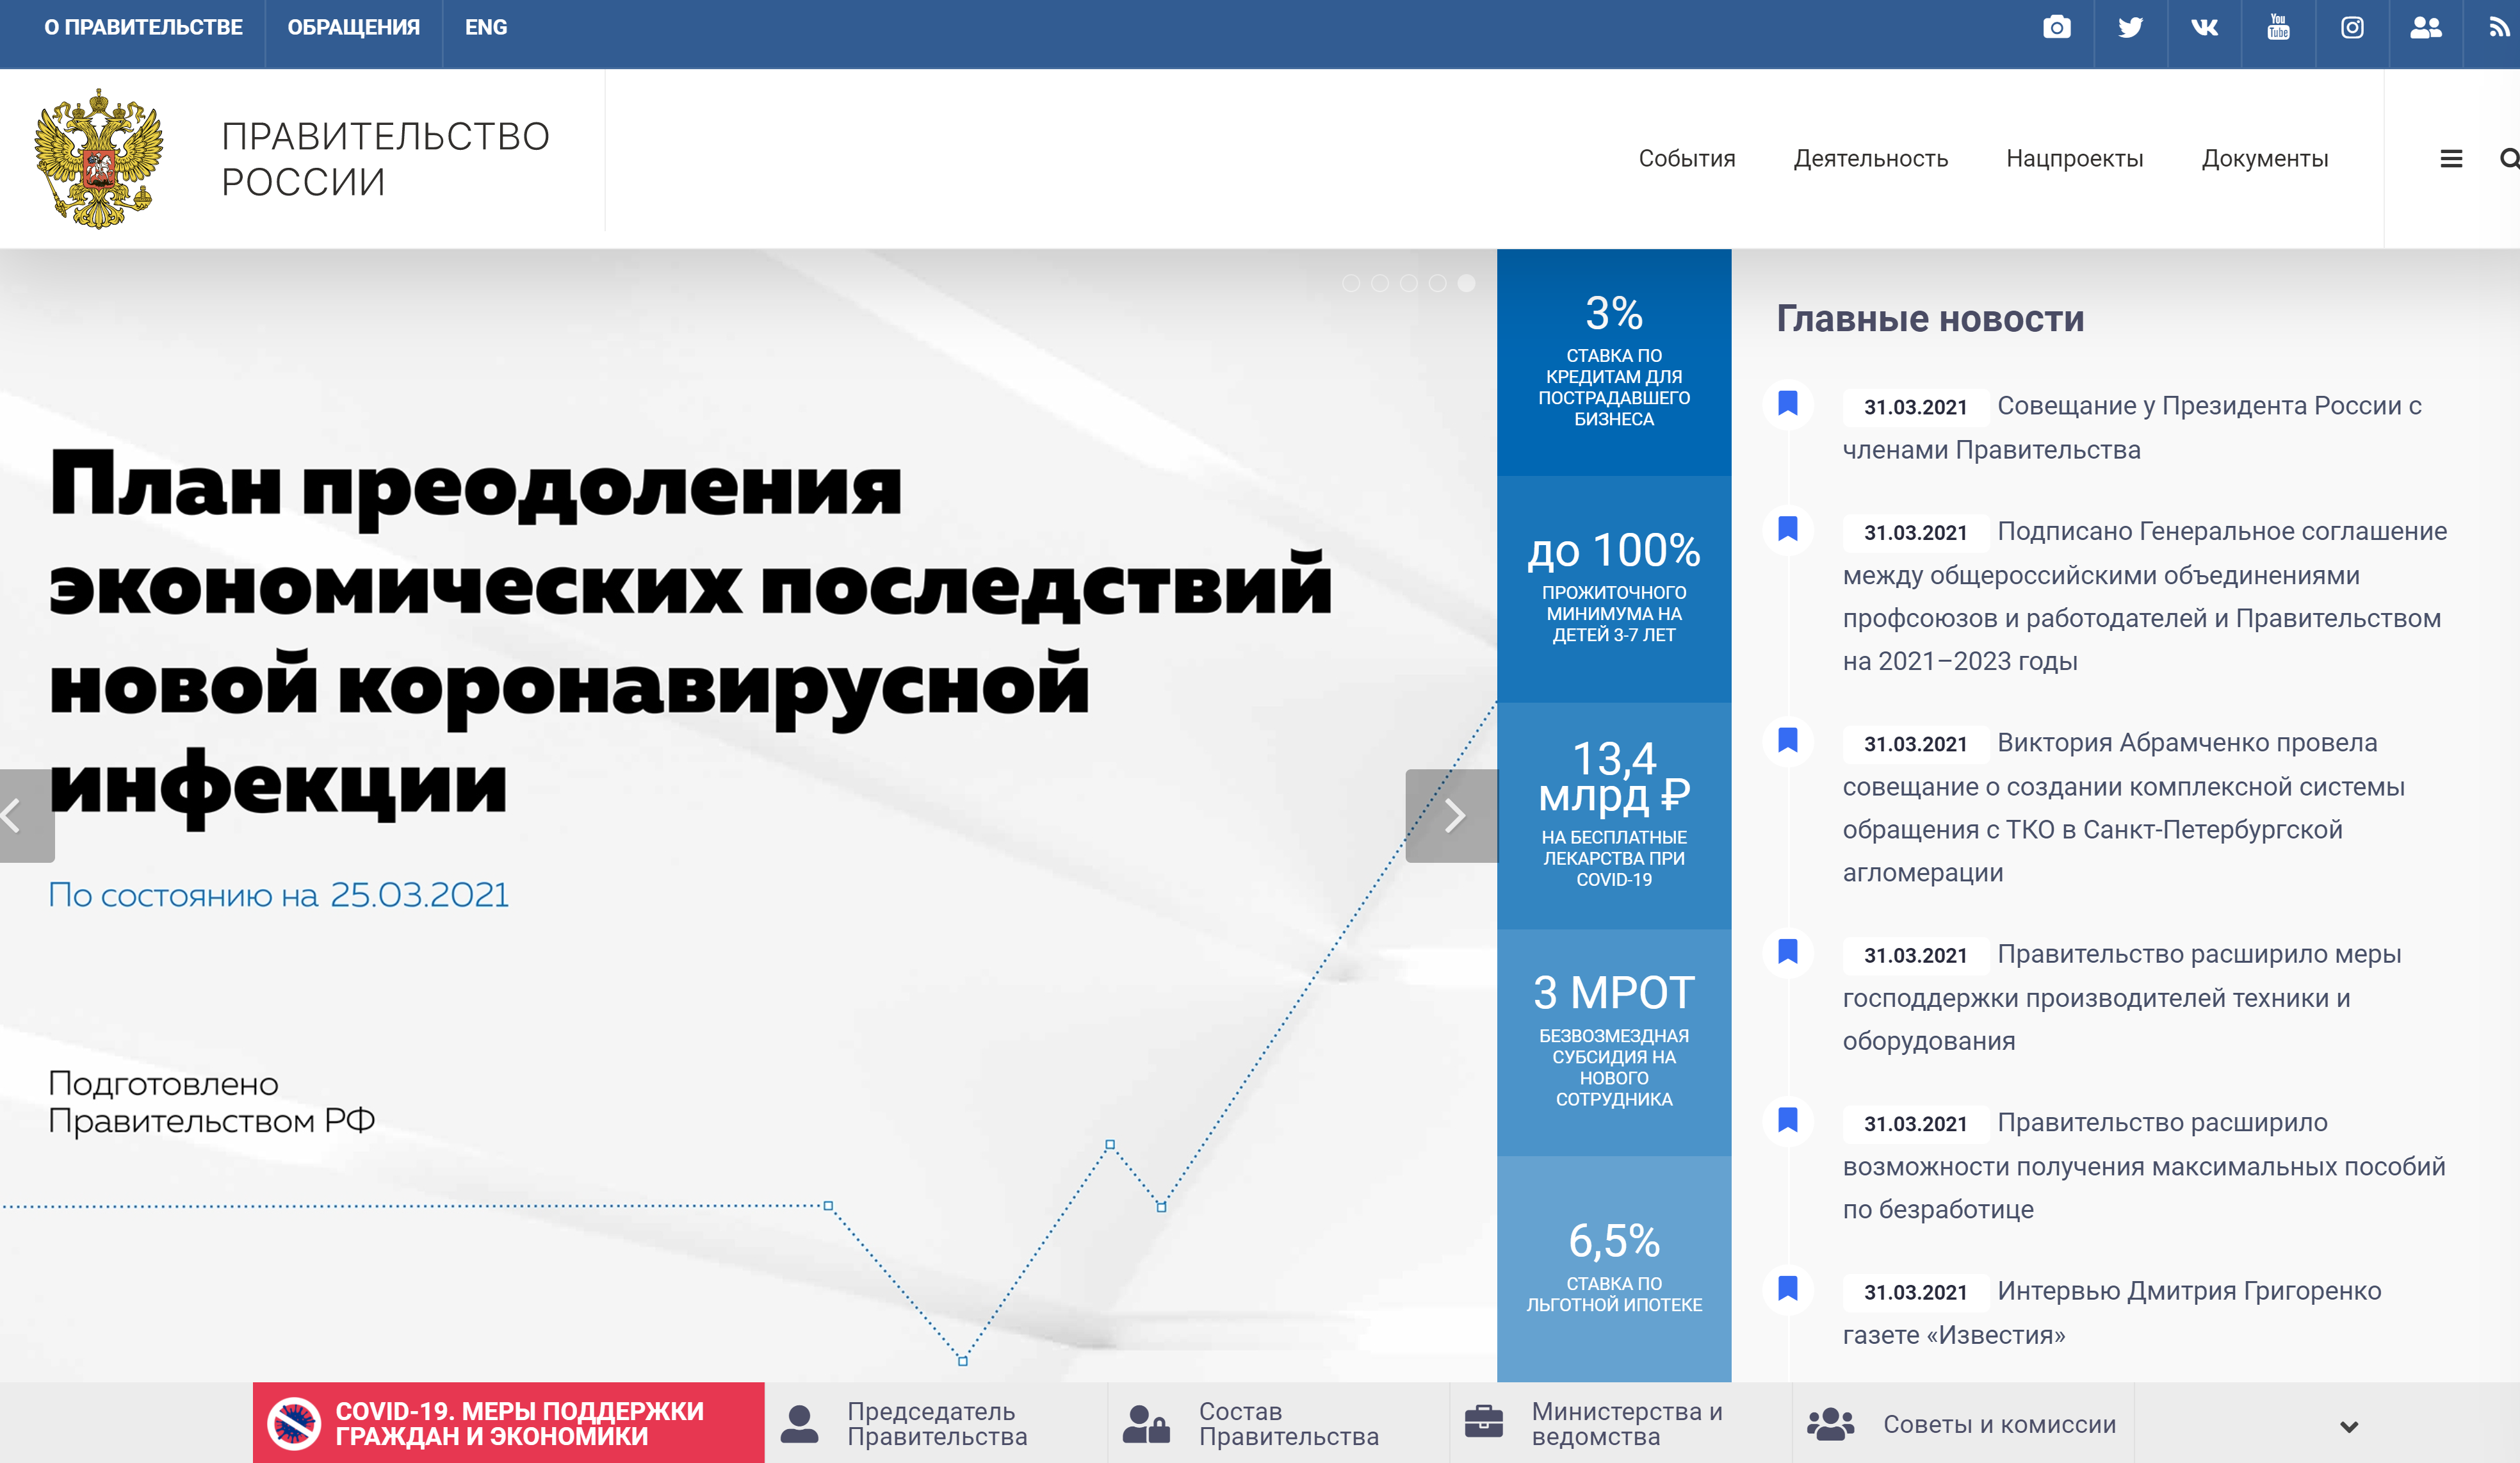Screen dimensions: 2520x1463
Task: Open the Twitter icon link
Action: (2130, 27)
